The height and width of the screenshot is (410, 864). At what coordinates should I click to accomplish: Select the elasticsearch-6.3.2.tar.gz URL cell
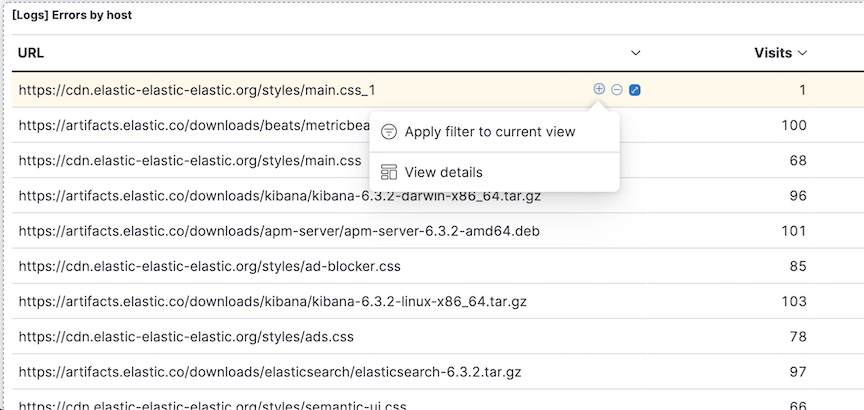point(270,372)
